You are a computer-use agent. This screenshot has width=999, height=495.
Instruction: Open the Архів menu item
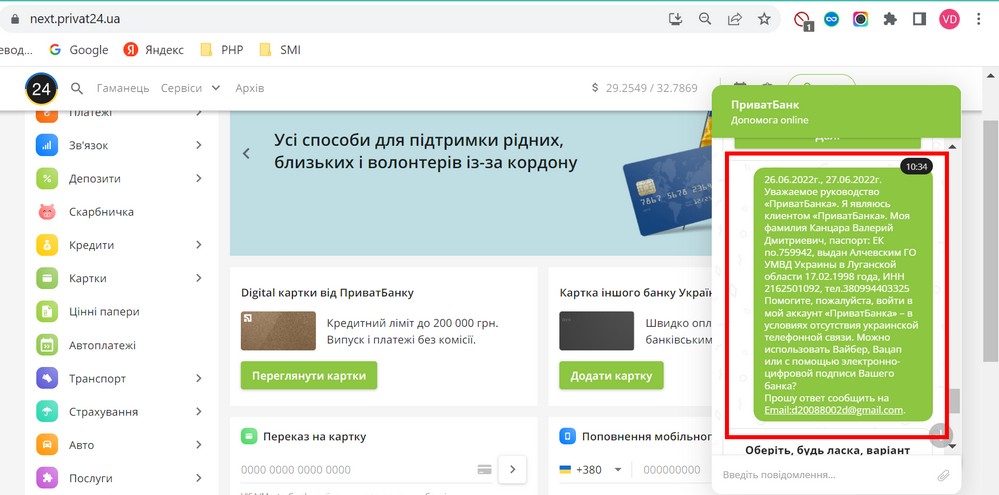pos(250,88)
